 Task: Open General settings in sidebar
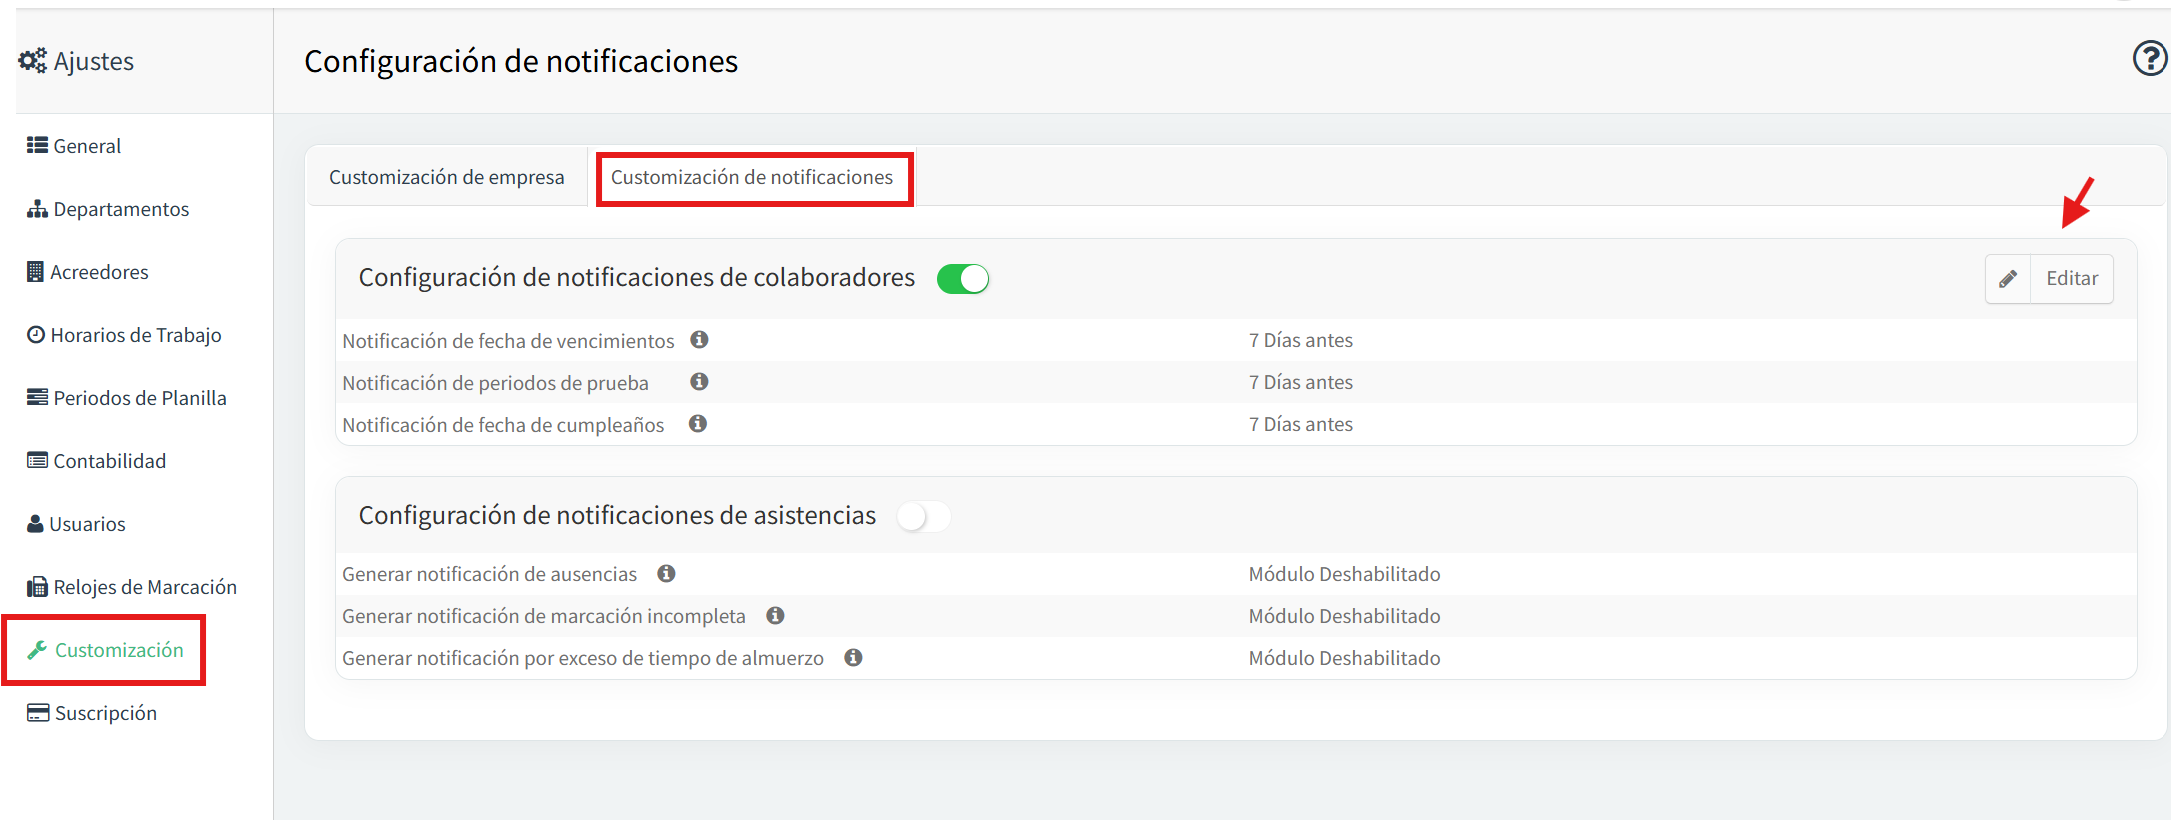click(x=74, y=146)
